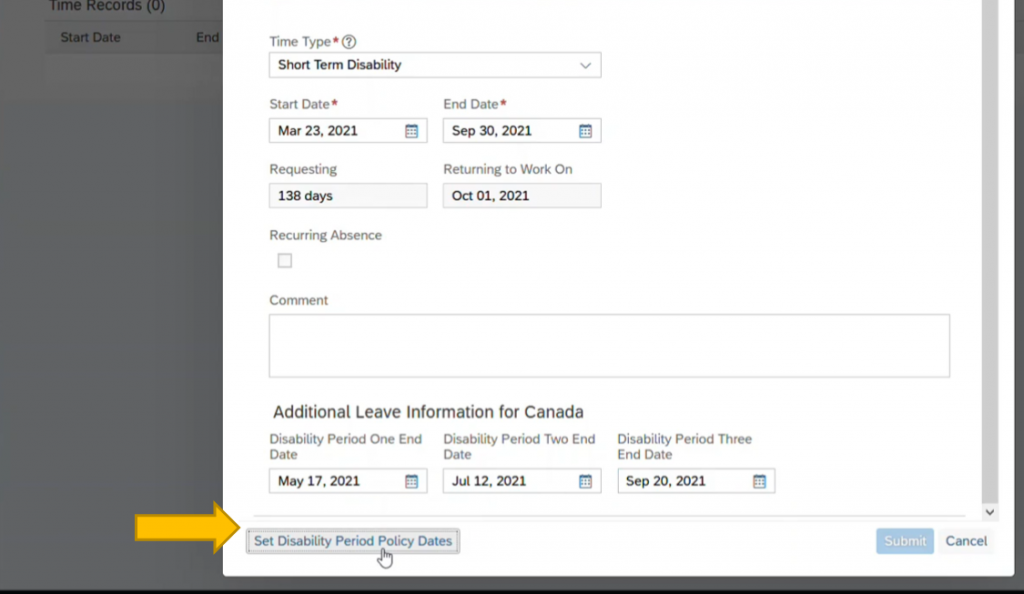Click the Returning to Work On field

pos(522,196)
